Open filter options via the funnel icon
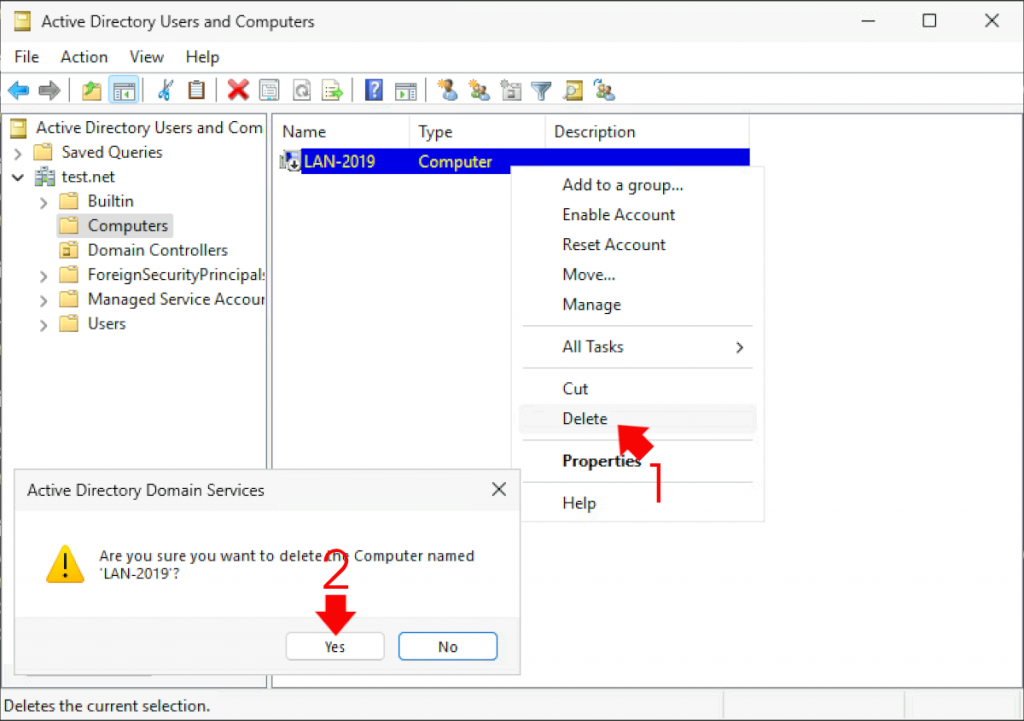Image resolution: width=1024 pixels, height=721 pixels. coord(541,90)
